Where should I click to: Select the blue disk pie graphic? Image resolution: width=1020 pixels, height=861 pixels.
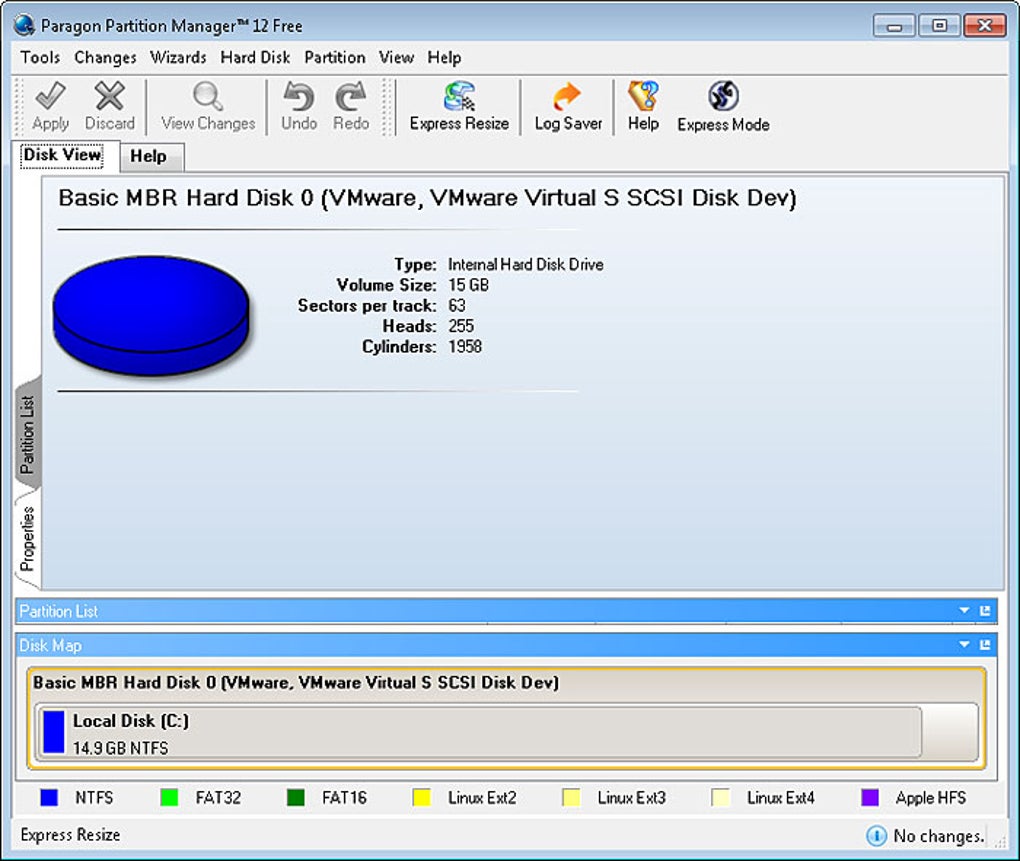point(150,316)
